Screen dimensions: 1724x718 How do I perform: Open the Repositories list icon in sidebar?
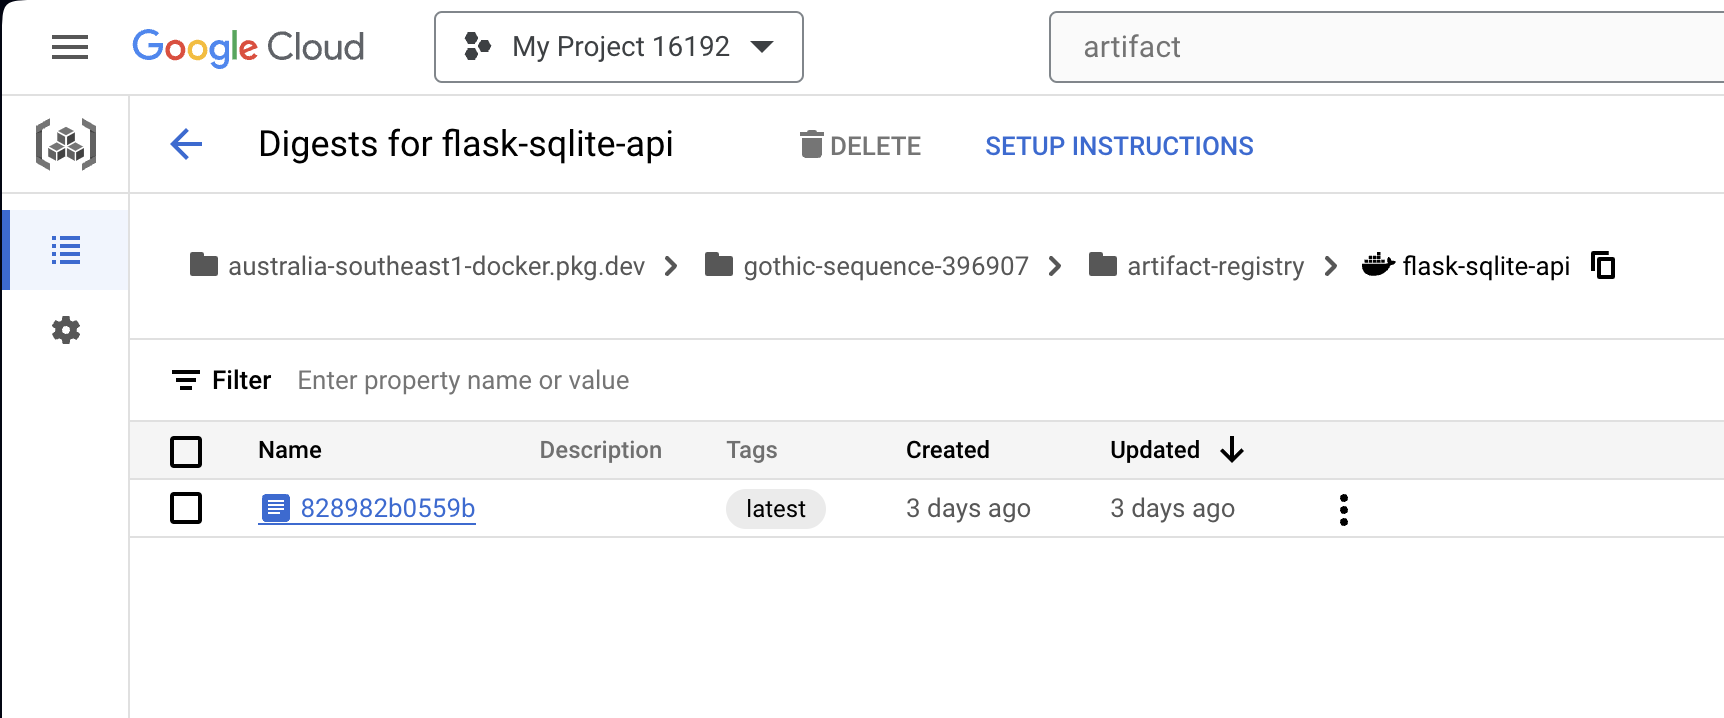[x=66, y=250]
